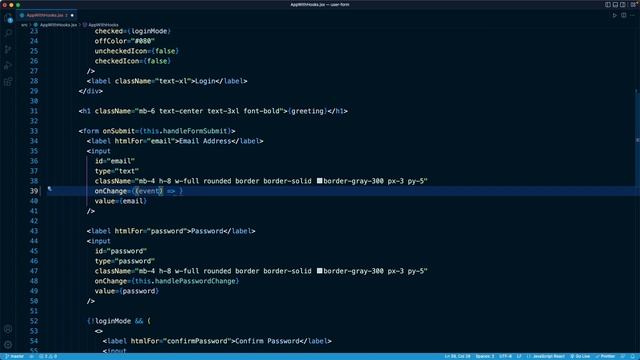The width and height of the screenshot is (640, 360).
Task: Open the Extensions view in the activity bar
Action: (x=8, y=82)
